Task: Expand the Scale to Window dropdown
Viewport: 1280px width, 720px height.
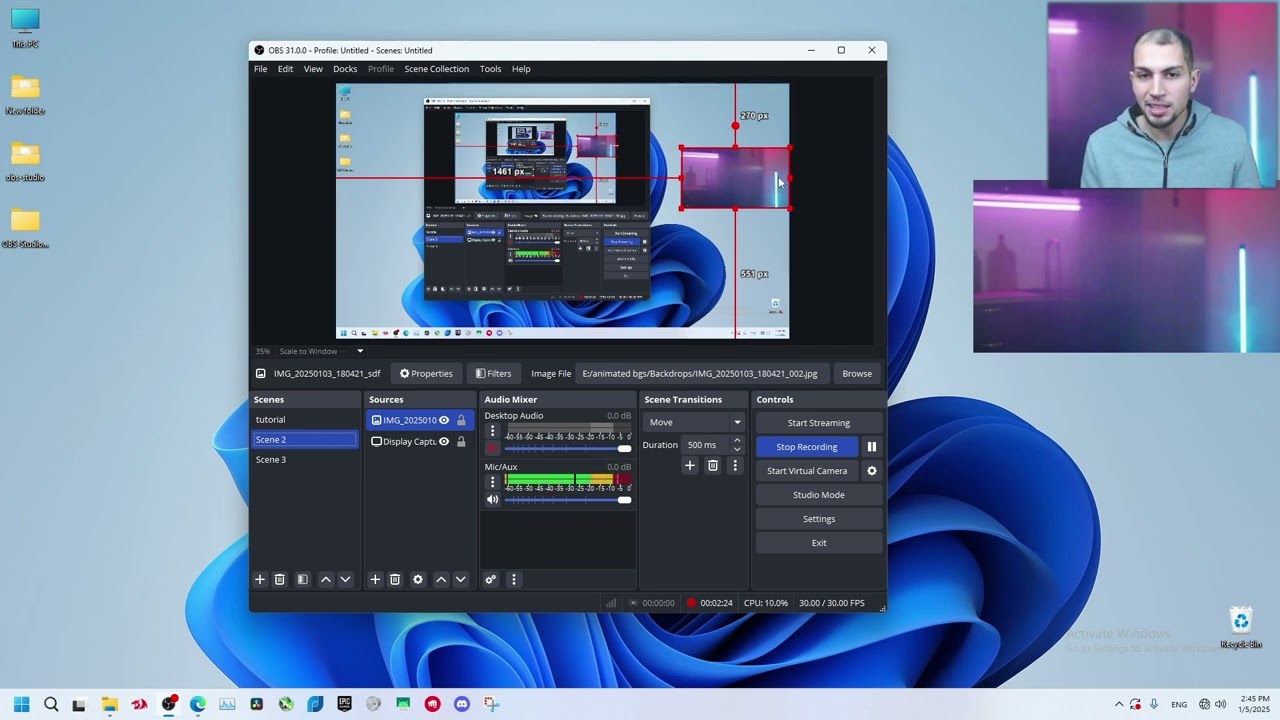Action: click(360, 351)
